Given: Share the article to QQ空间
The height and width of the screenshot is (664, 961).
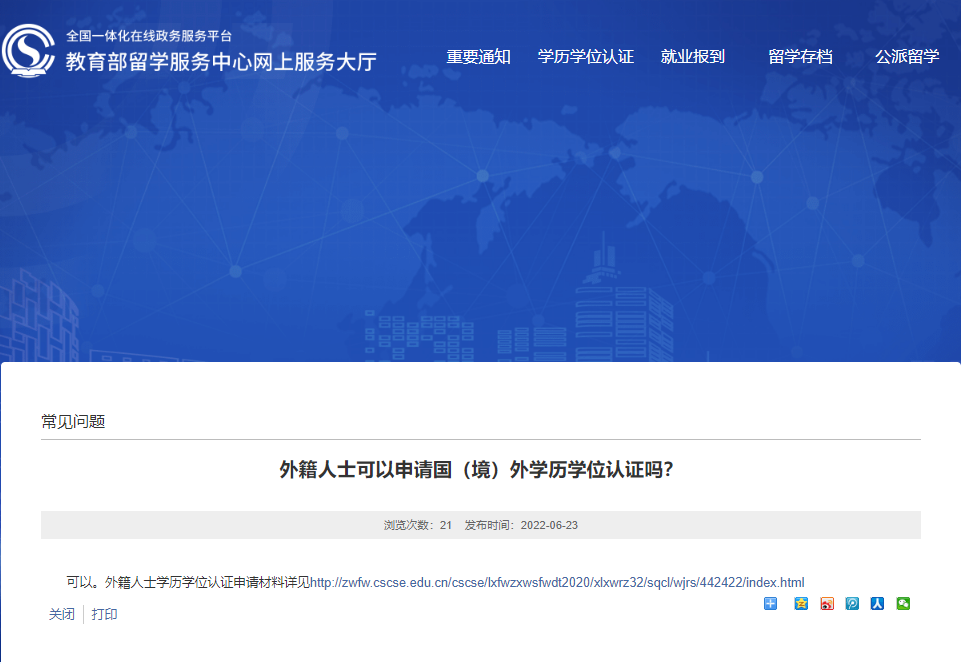Looking at the screenshot, I should [800, 604].
